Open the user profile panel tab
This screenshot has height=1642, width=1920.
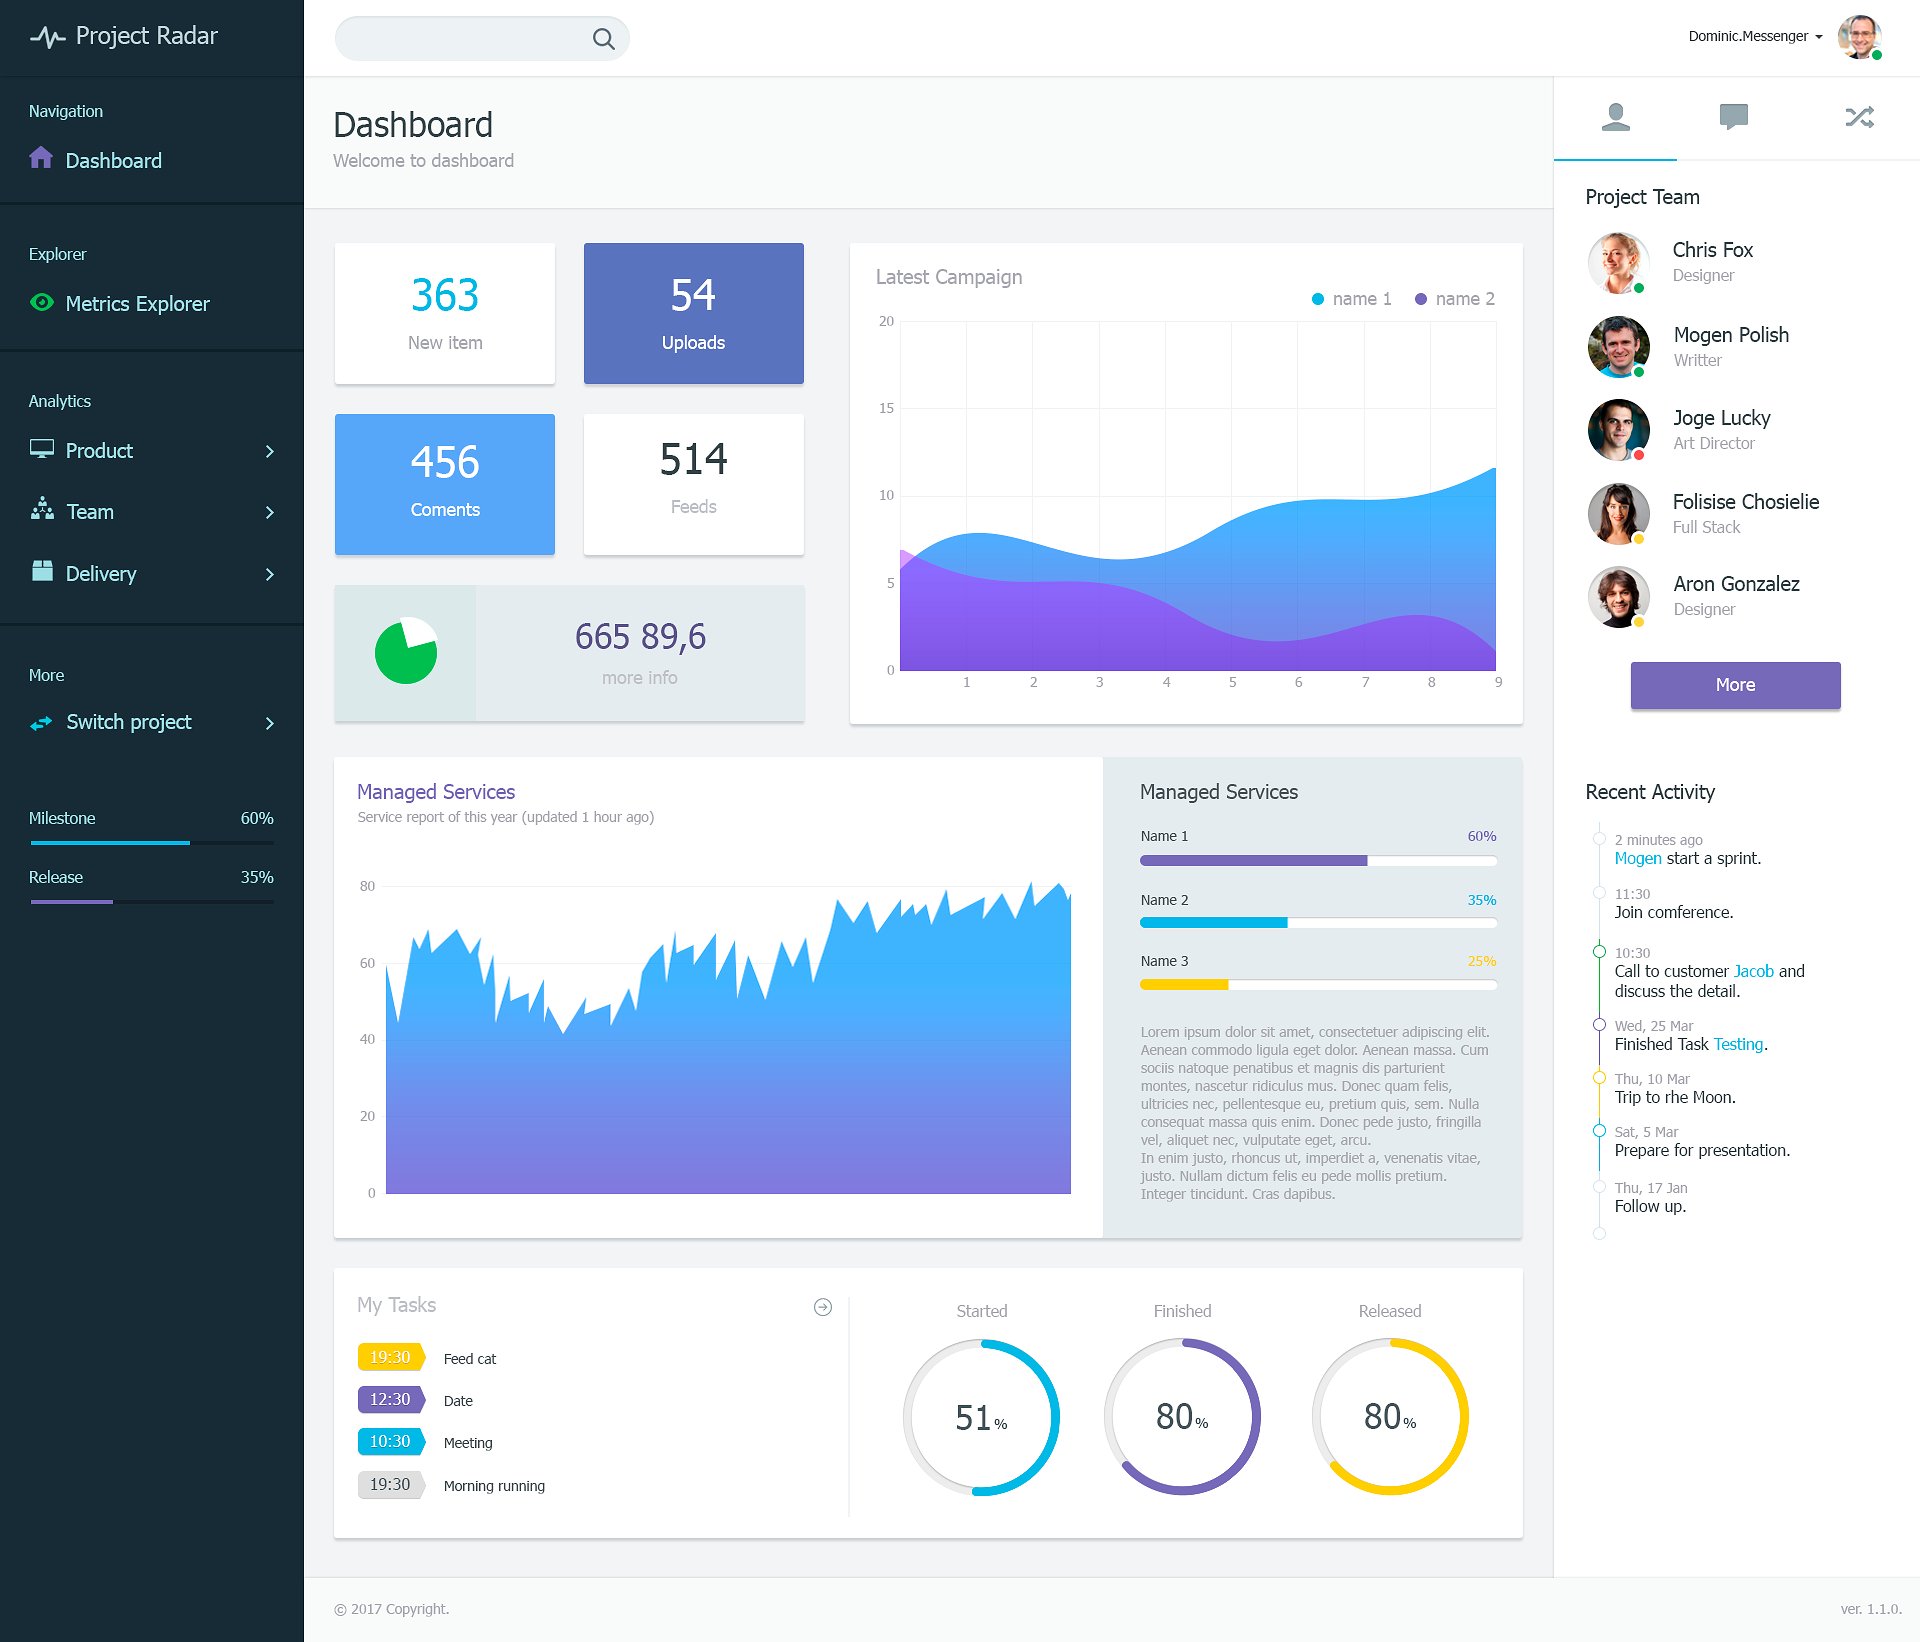tap(1615, 117)
